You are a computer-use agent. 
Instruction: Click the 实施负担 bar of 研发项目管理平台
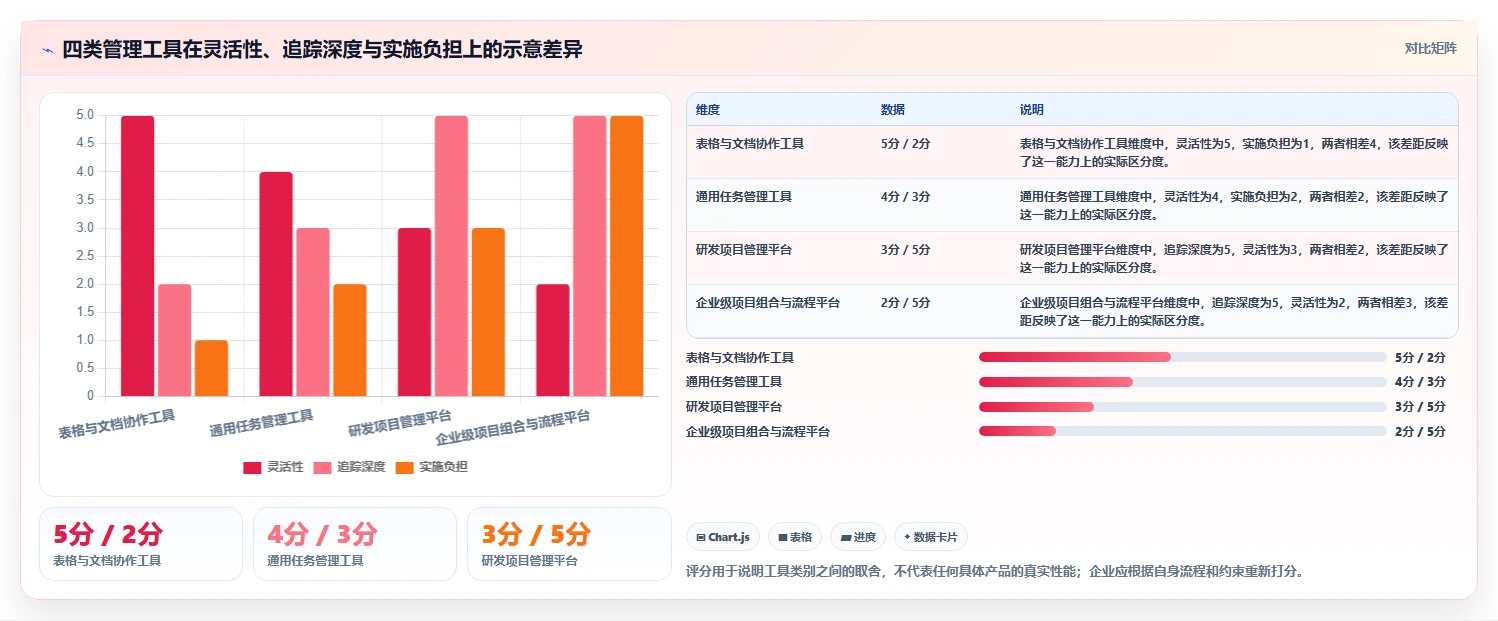pos(489,312)
